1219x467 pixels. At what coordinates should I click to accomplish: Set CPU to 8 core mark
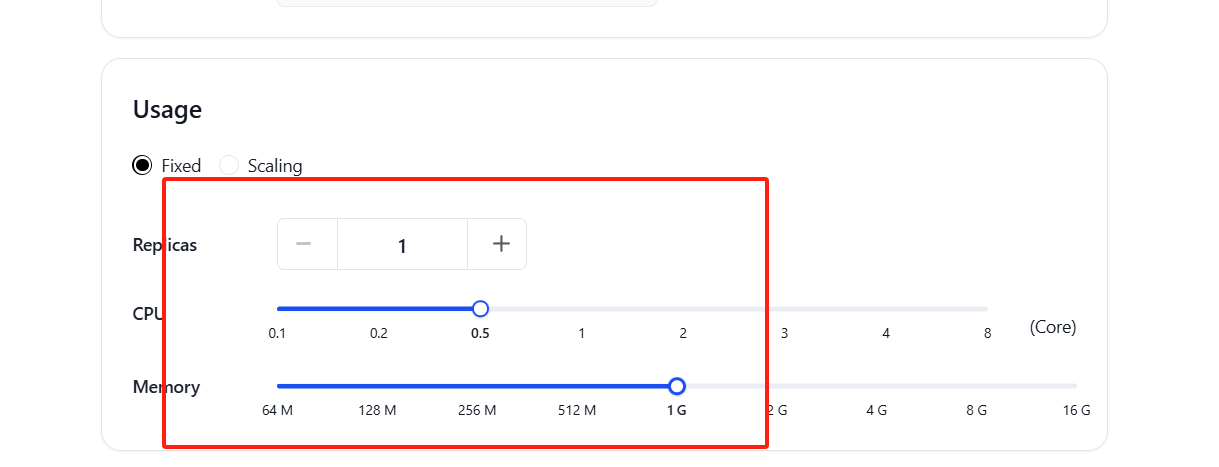pos(987,308)
